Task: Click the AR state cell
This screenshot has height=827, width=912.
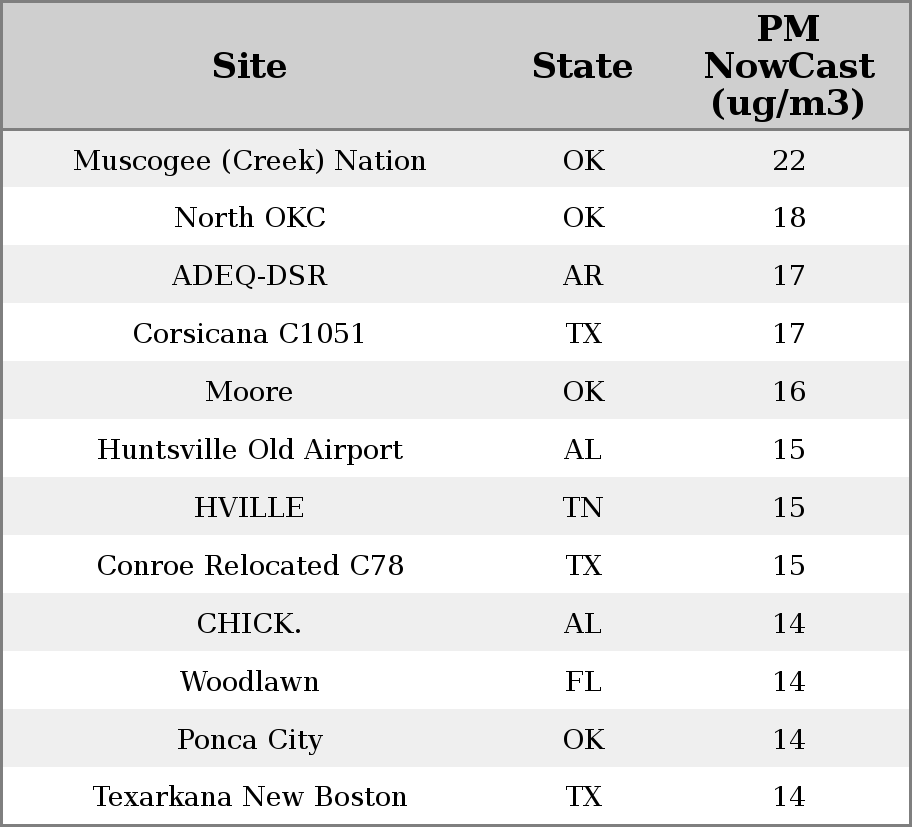Action: [x=582, y=276]
